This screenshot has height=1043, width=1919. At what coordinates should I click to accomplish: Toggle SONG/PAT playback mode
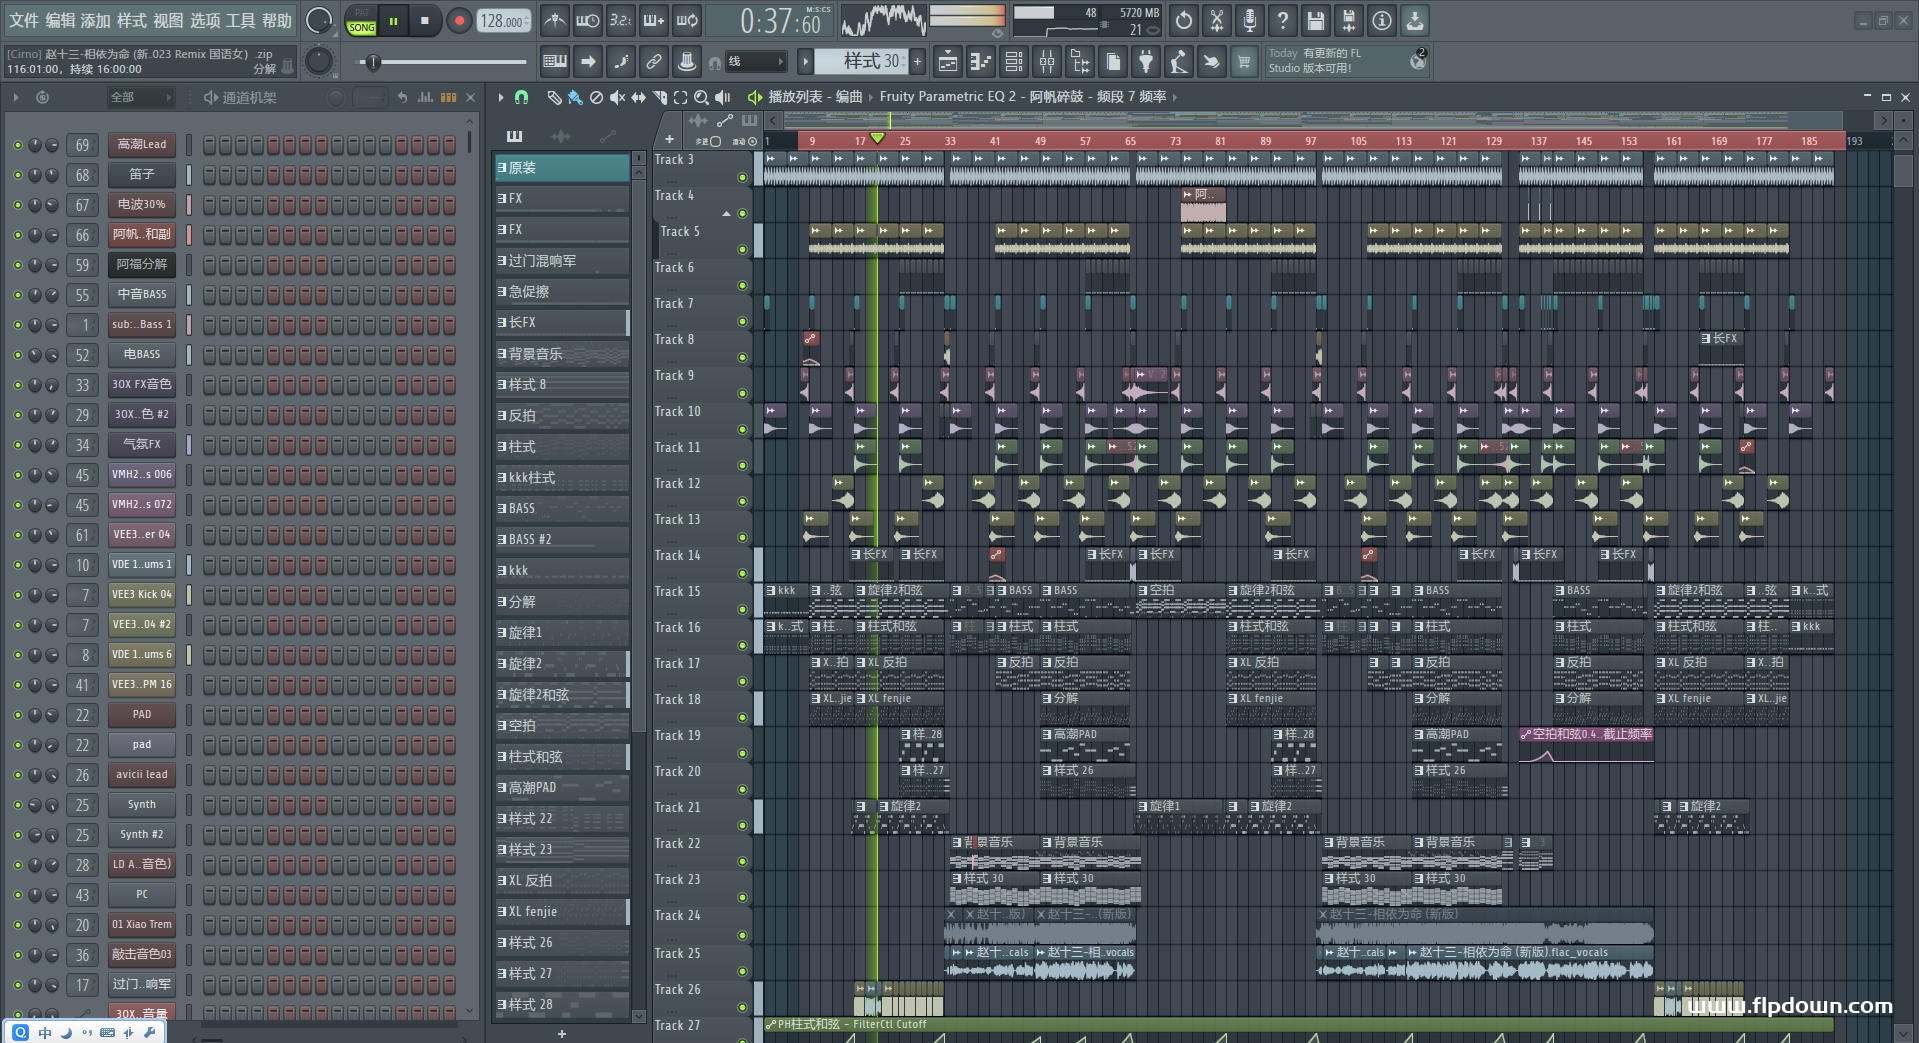(x=361, y=21)
